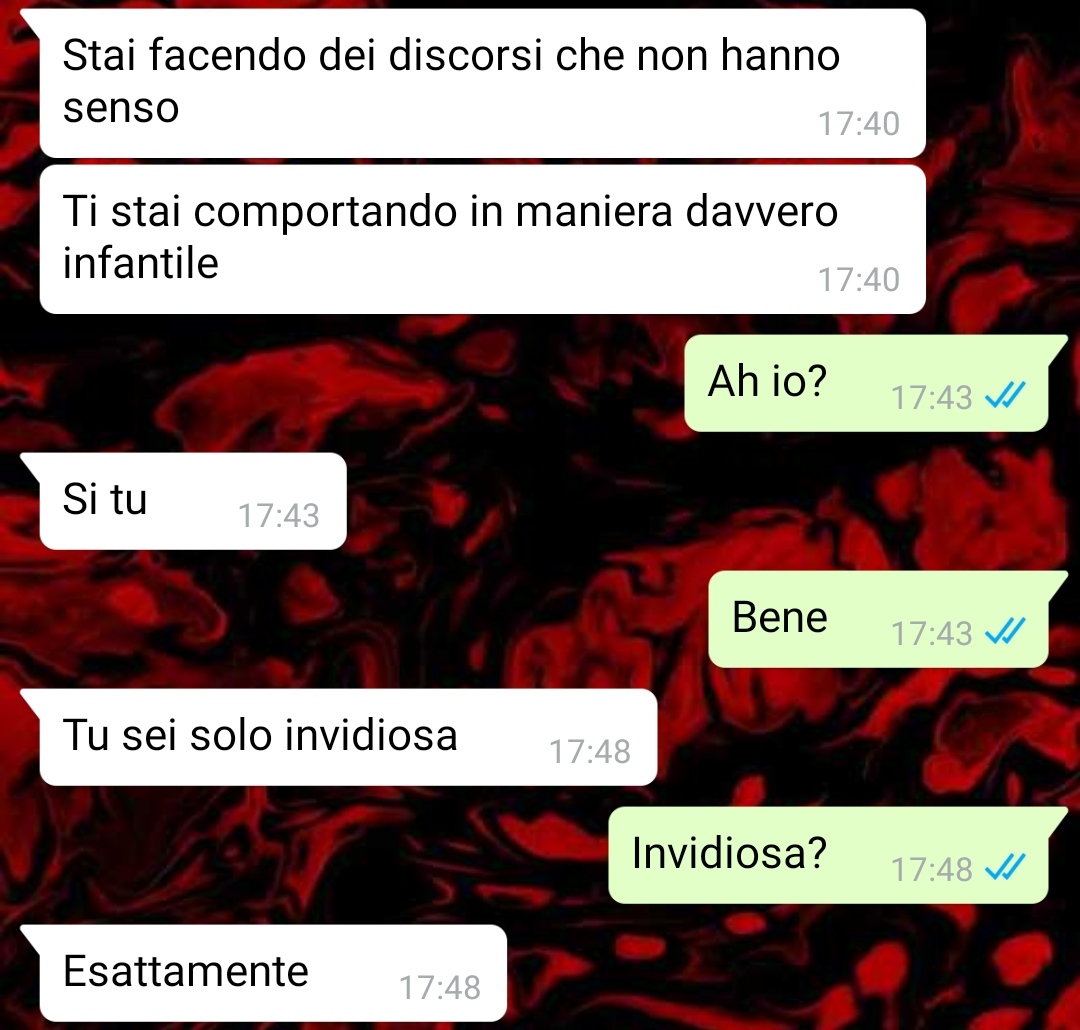Click the 17:40 timestamp on the first message
The image size is (1080, 1030).
coord(858,124)
